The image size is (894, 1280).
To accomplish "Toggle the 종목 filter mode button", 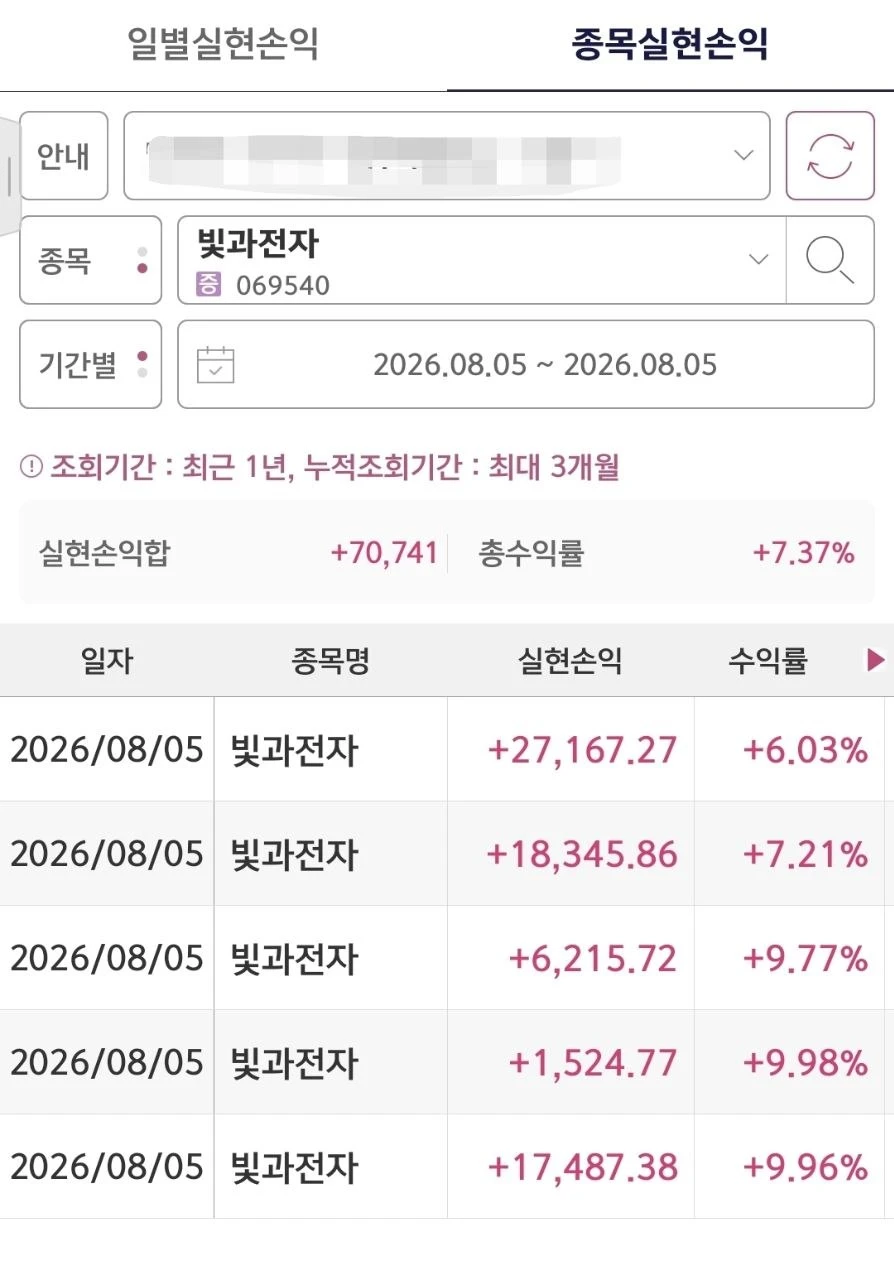I will pyautogui.click(x=90, y=260).
